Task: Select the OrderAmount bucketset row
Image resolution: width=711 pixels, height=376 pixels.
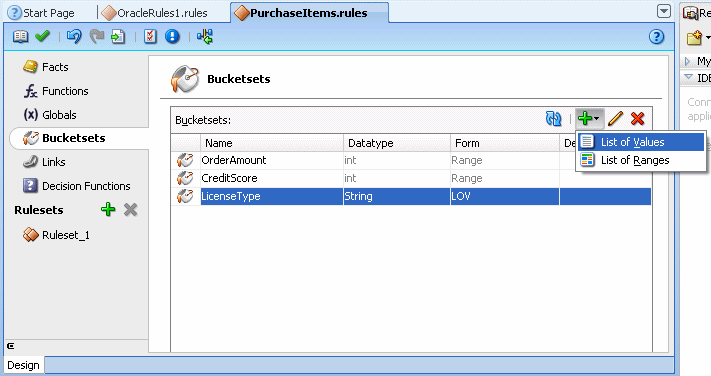Action: [x=411, y=160]
